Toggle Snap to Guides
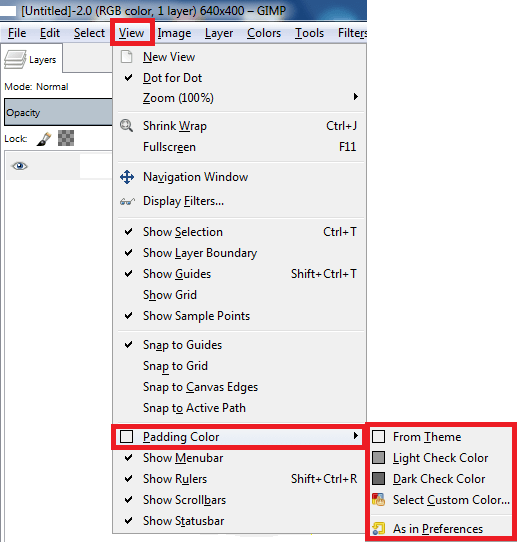This screenshot has width=517, height=542. pyautogui.click(x=240, y=345)
